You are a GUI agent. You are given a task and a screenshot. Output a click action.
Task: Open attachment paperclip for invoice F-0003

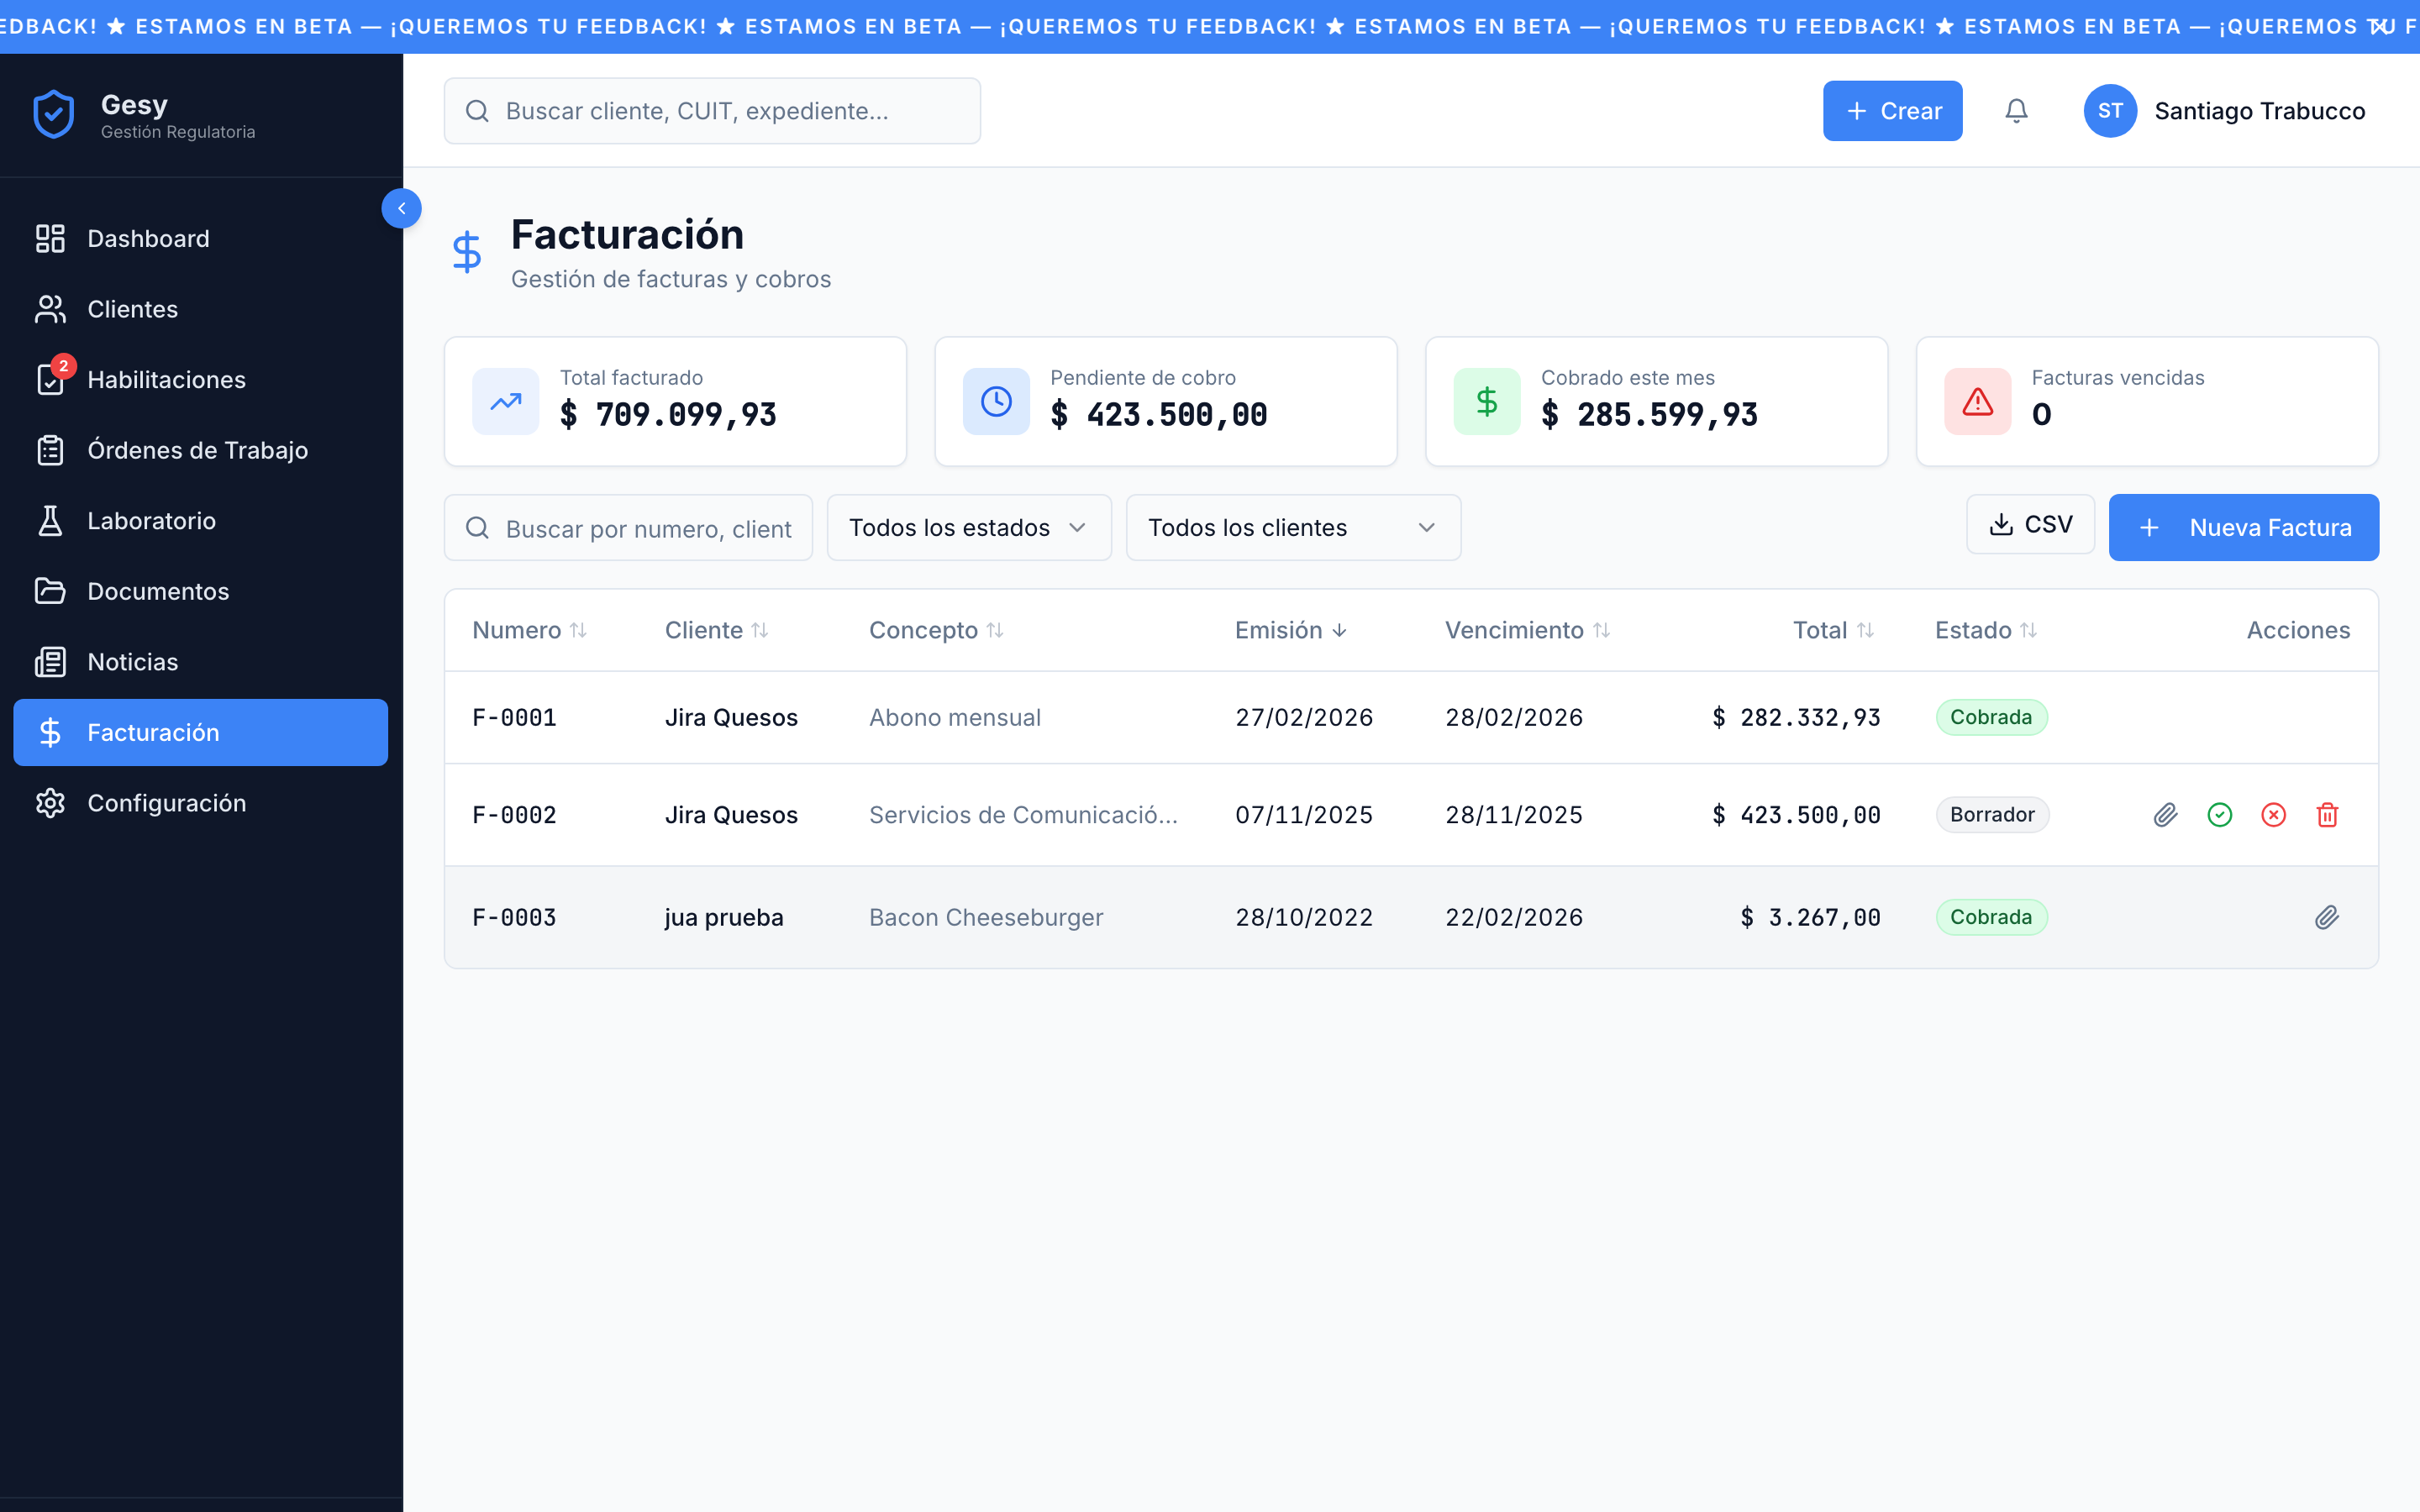click(2326, 917)
